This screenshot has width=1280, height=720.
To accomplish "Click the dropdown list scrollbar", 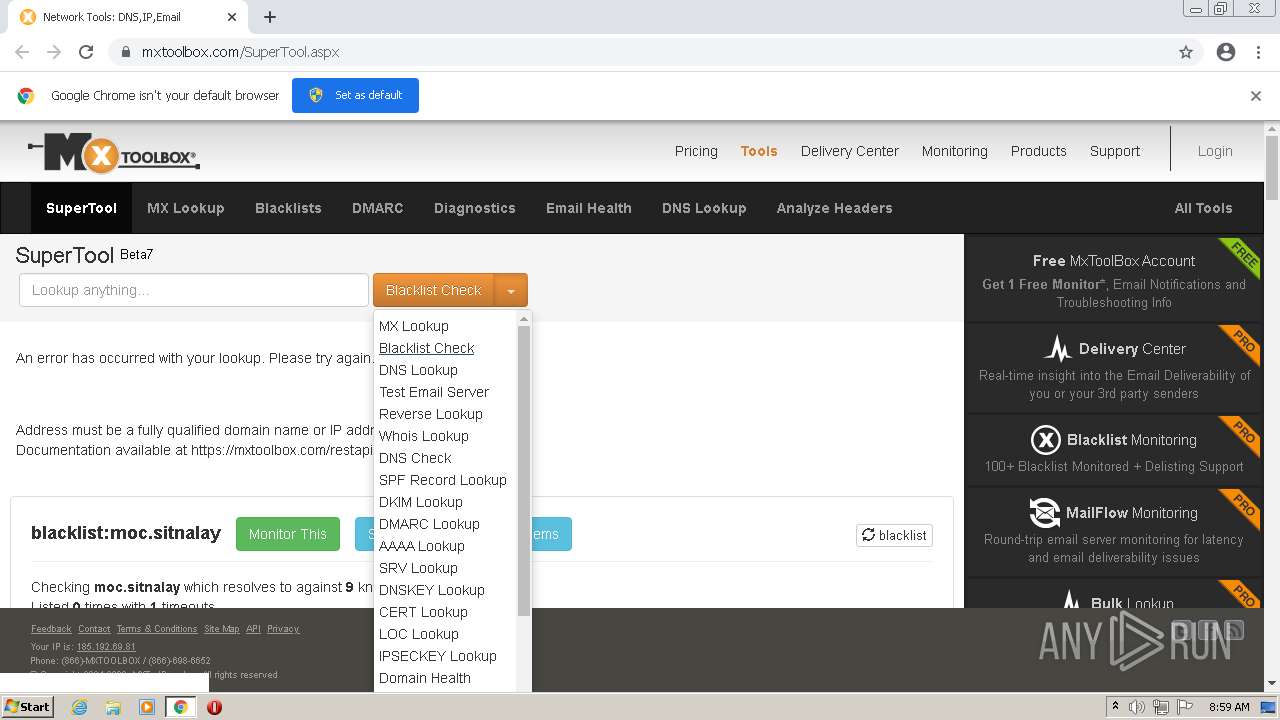I will 524,470.
